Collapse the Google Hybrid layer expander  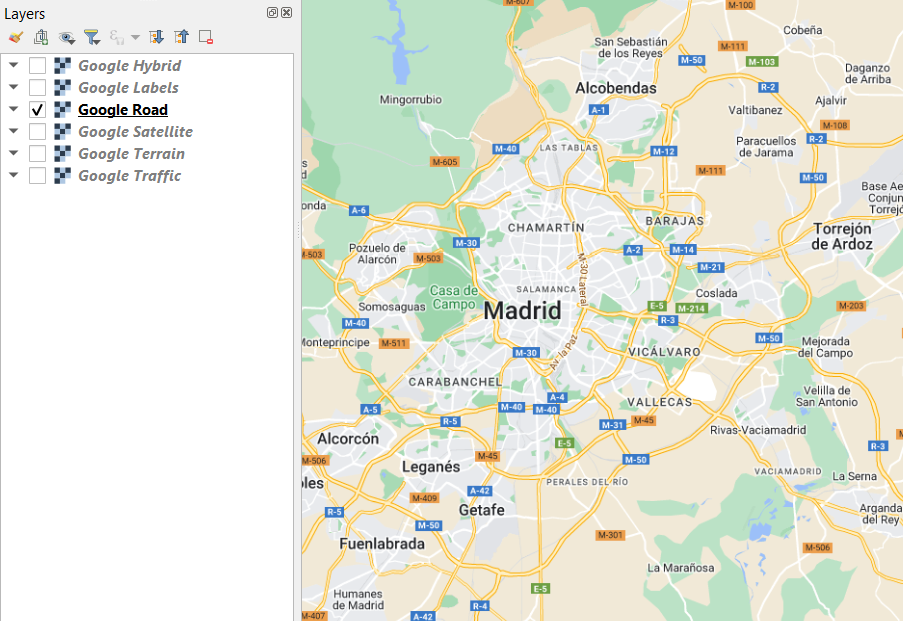pyautogui.click(x=13, y=65)
